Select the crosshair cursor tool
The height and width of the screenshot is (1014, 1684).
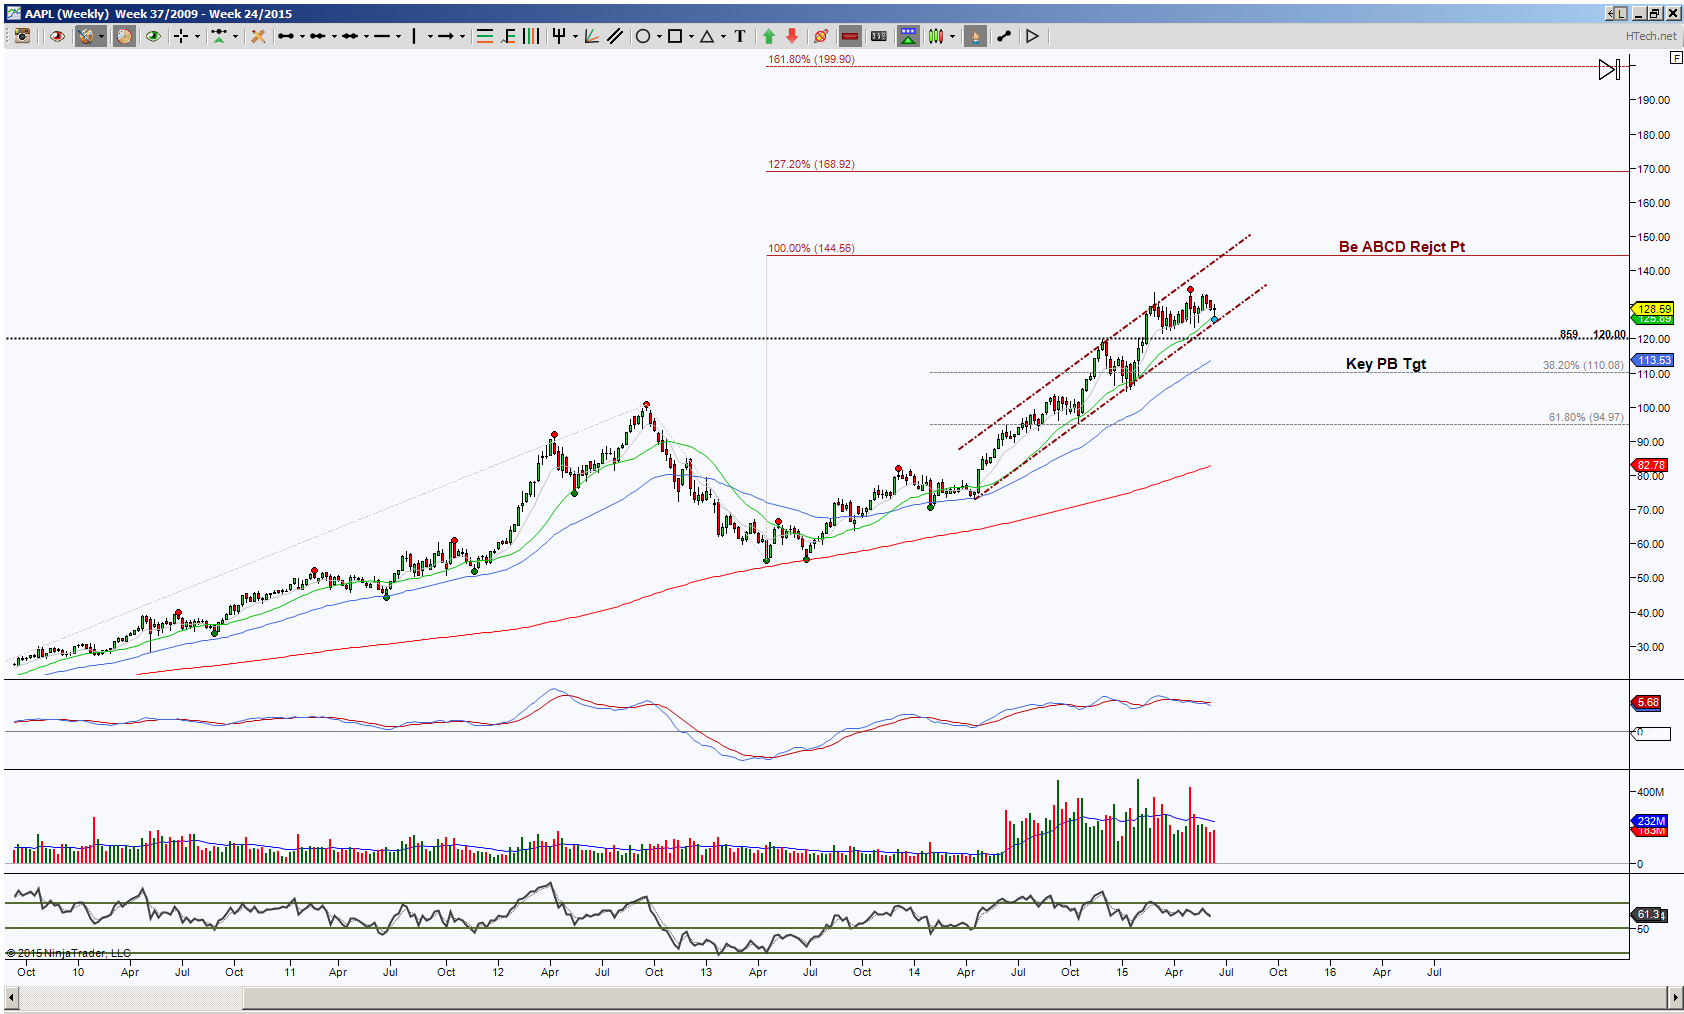point(181,36)
